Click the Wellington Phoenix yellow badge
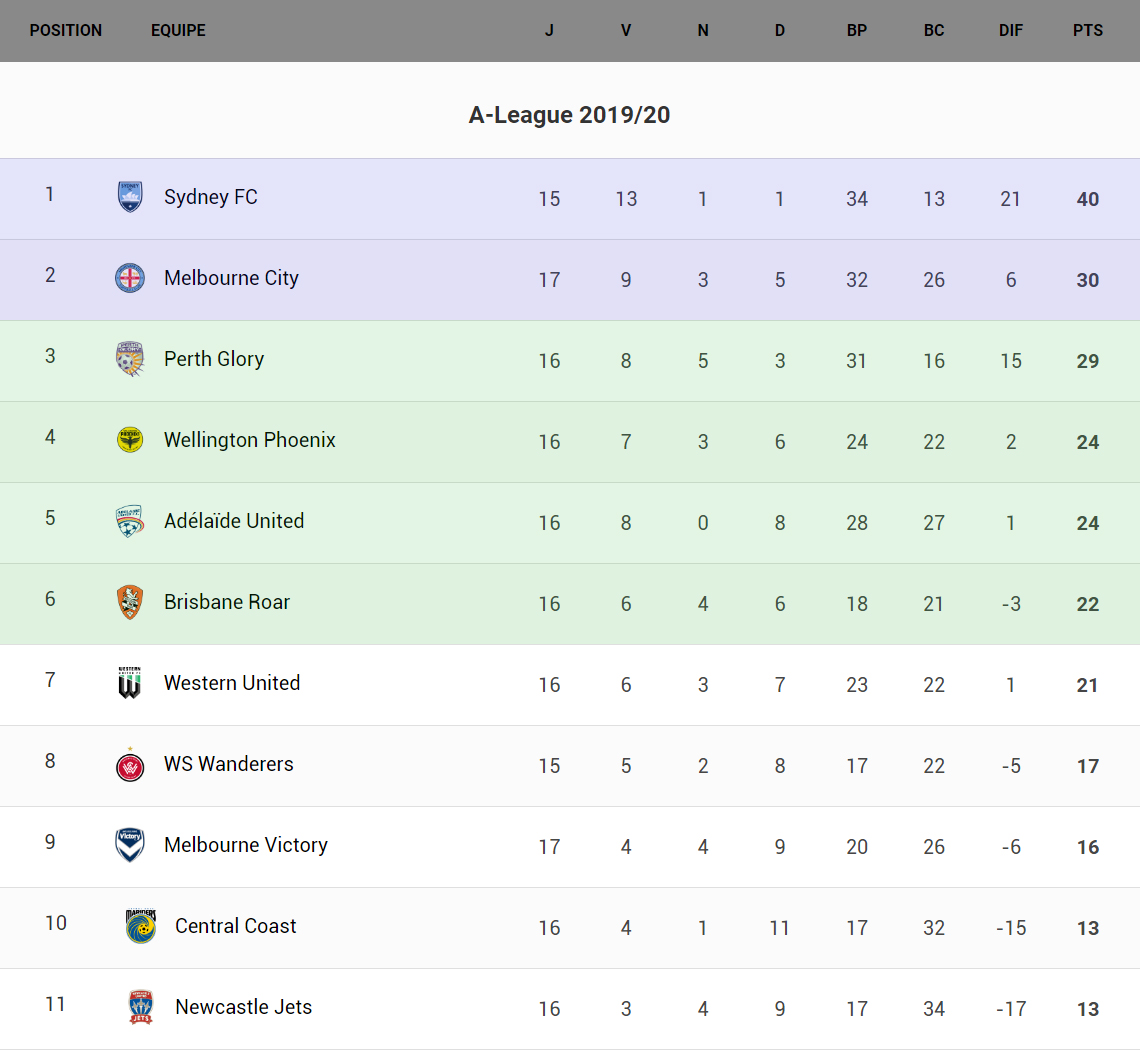The height and width of the screenshot is (1058, 1140). click(130, 440)
